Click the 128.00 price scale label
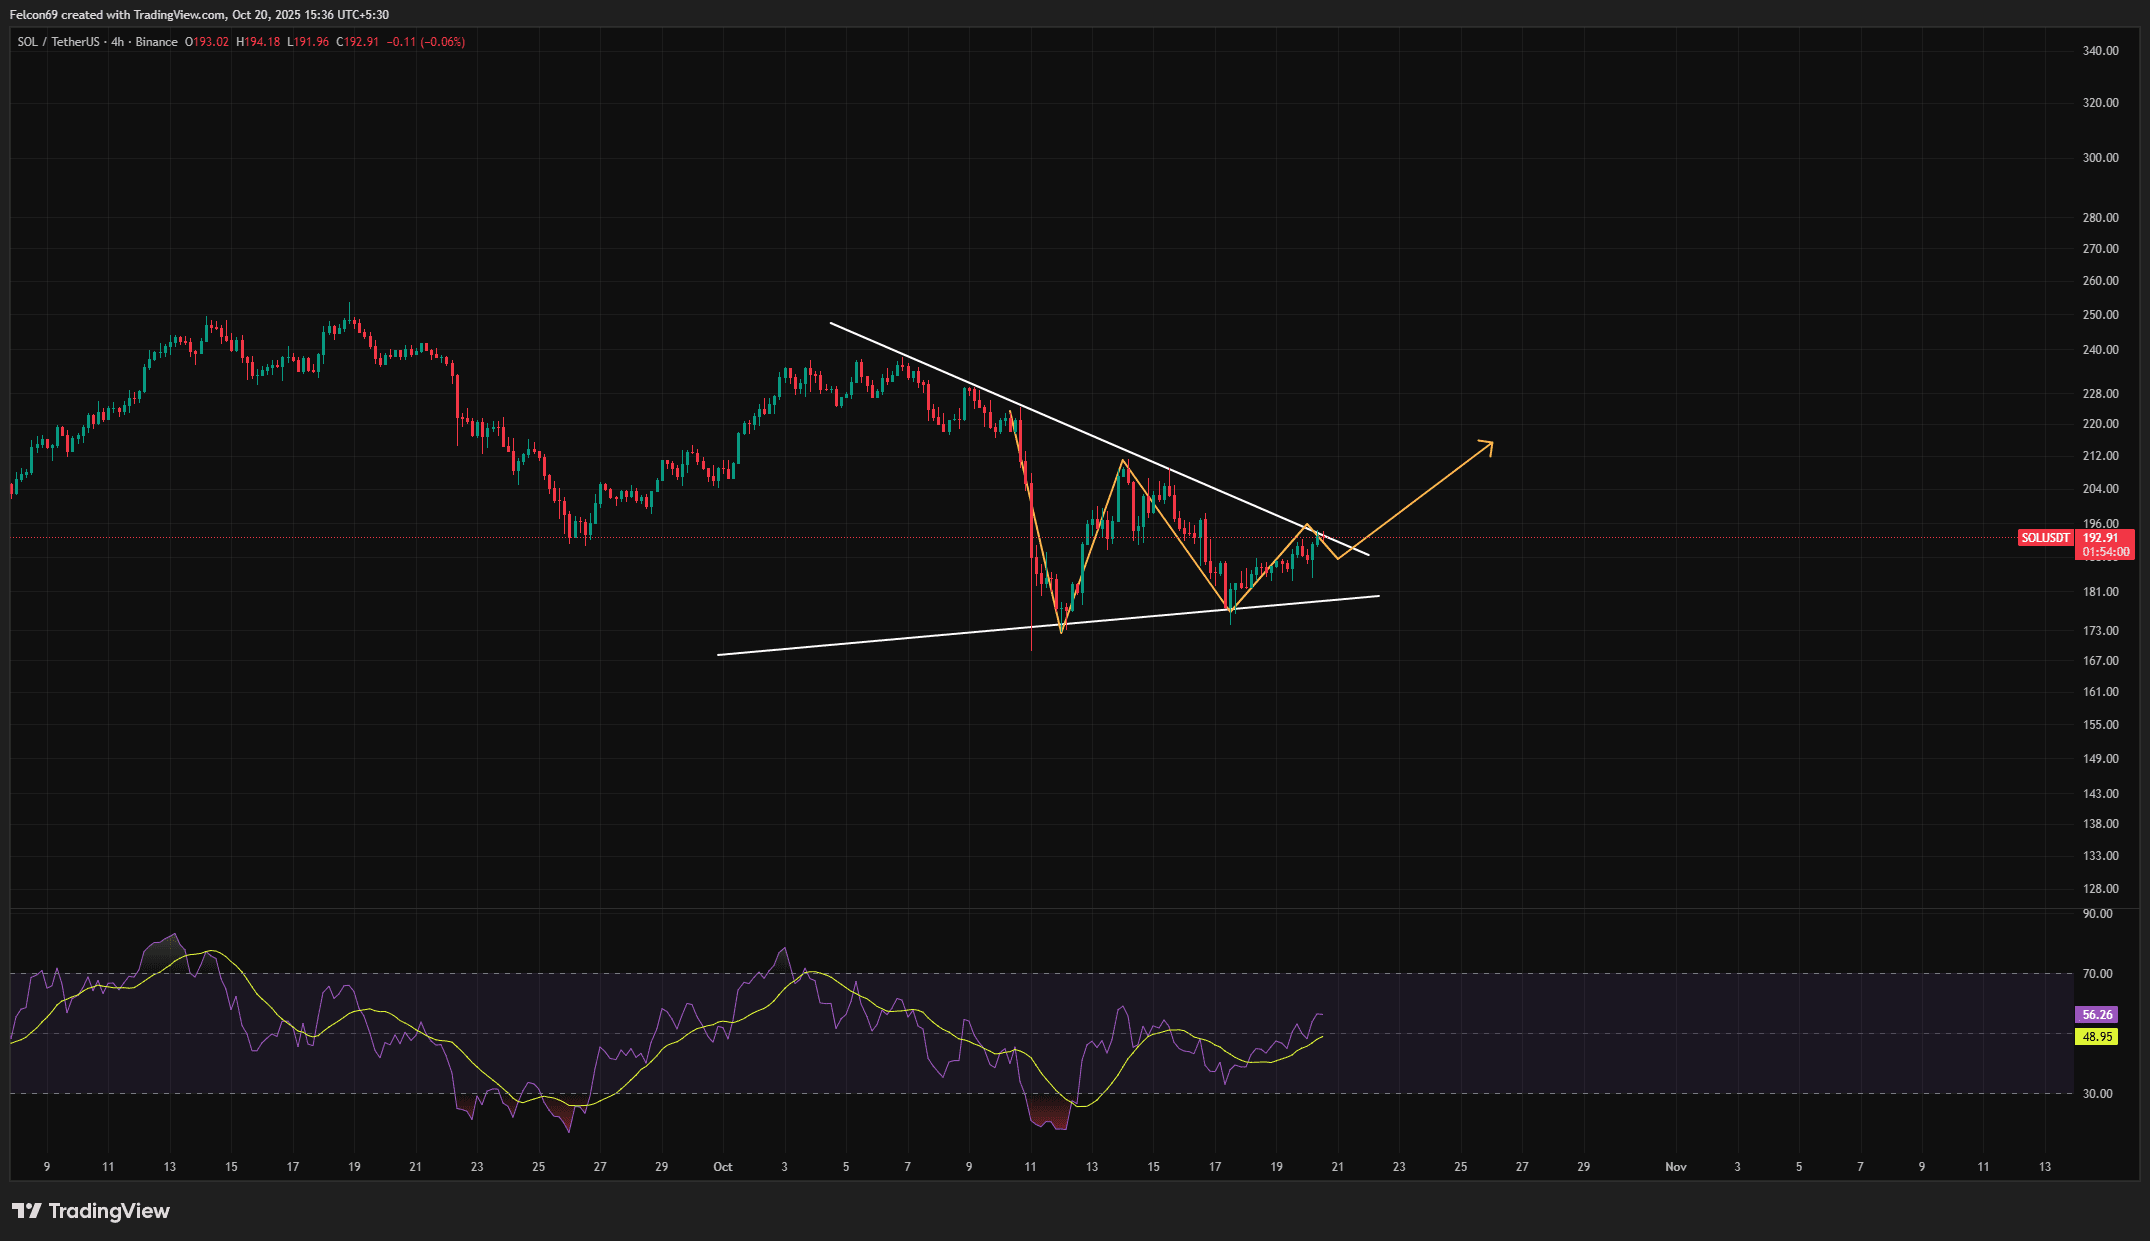 point(2100,889)
